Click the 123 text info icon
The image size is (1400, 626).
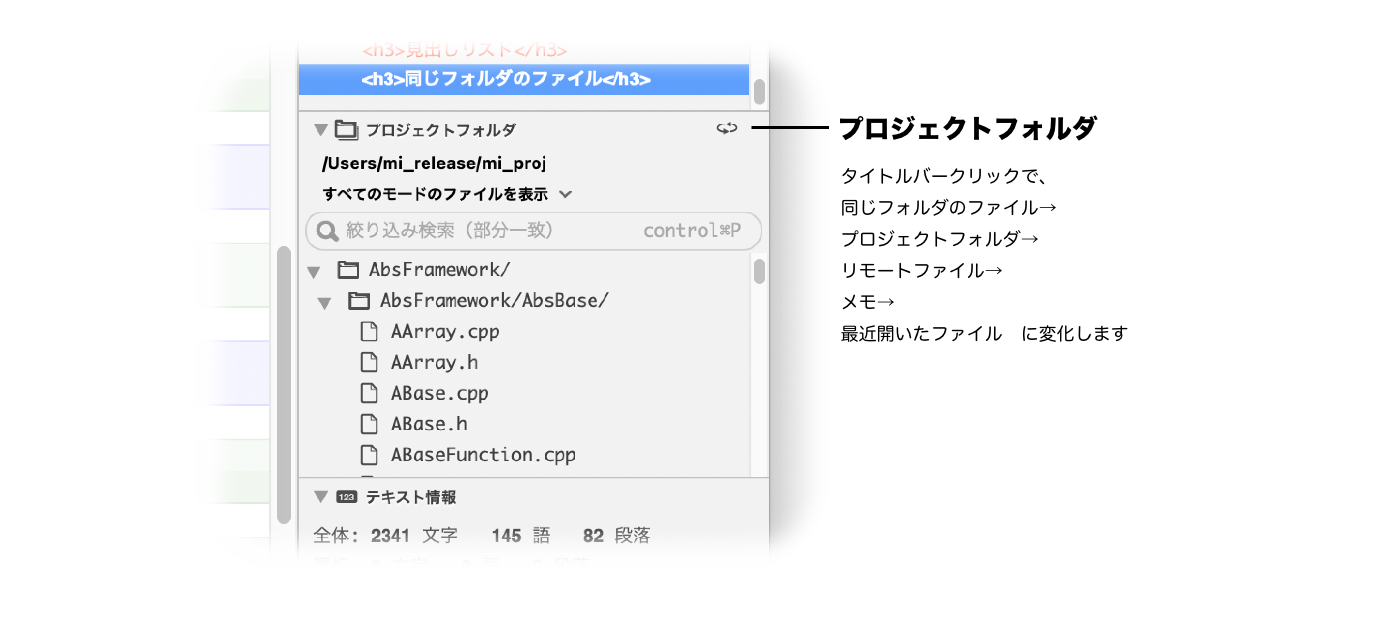[x=346, y=497]
